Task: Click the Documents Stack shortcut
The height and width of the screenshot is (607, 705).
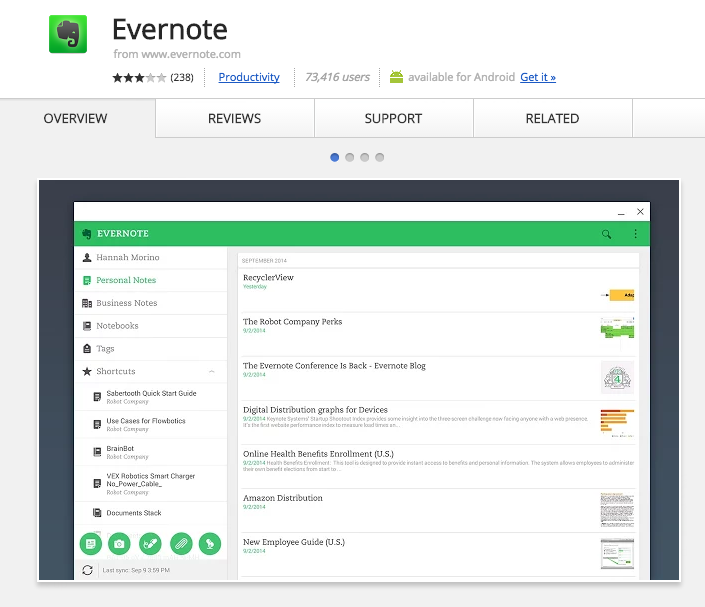Action: pyautogui.click(x=151, y=513)
